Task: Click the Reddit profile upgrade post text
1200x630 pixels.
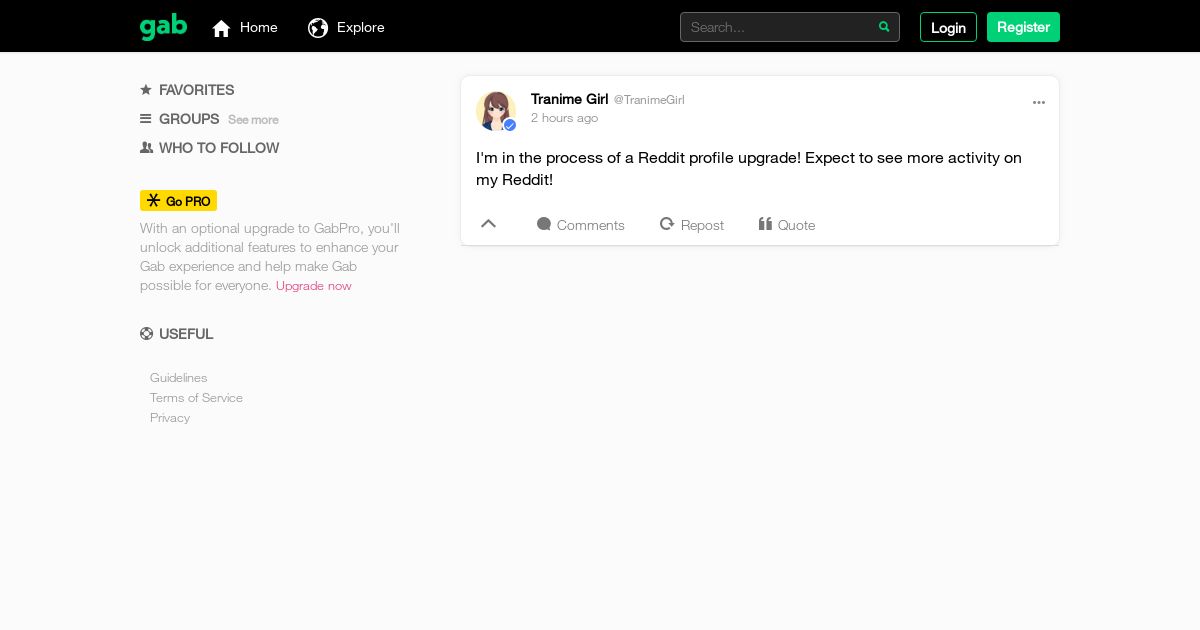Action: coord(749,169)
